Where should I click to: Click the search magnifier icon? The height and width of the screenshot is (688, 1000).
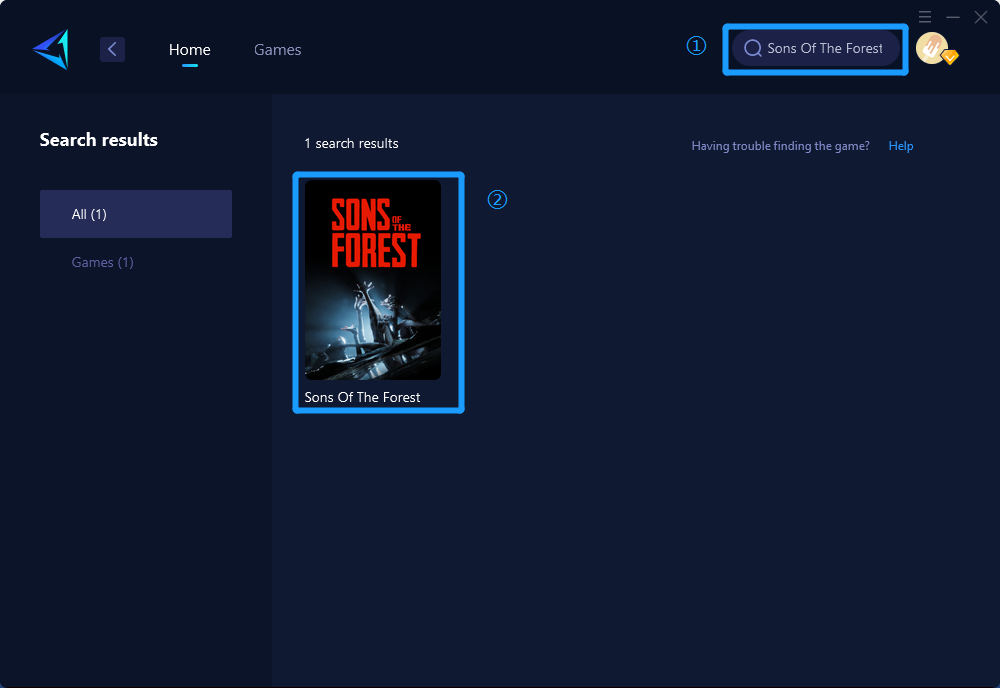click(753, 48)
